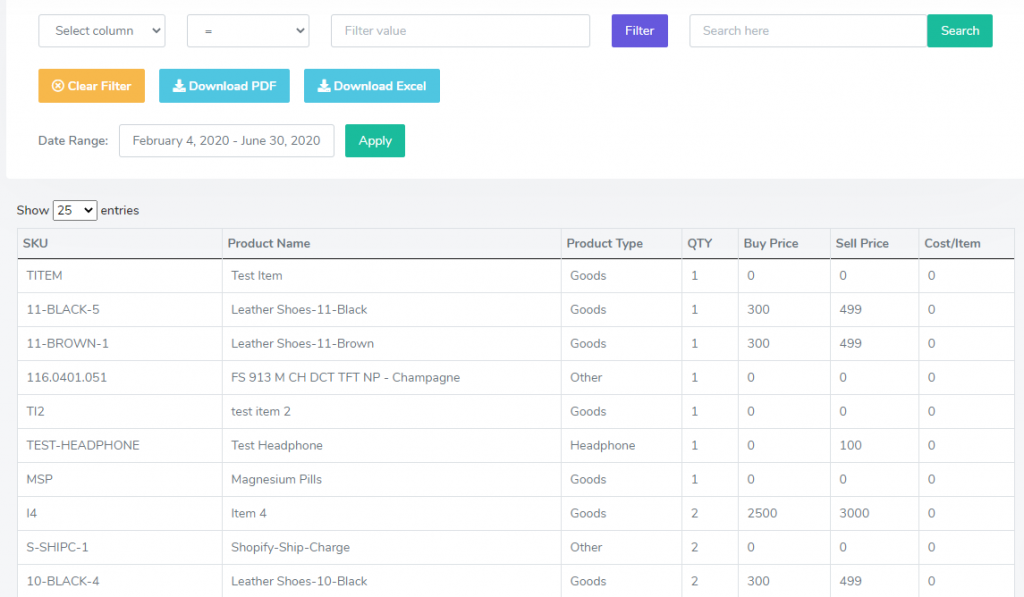Click the green Search button
This screenshot has height=597, width=1024.
click(x=959, y=31)
